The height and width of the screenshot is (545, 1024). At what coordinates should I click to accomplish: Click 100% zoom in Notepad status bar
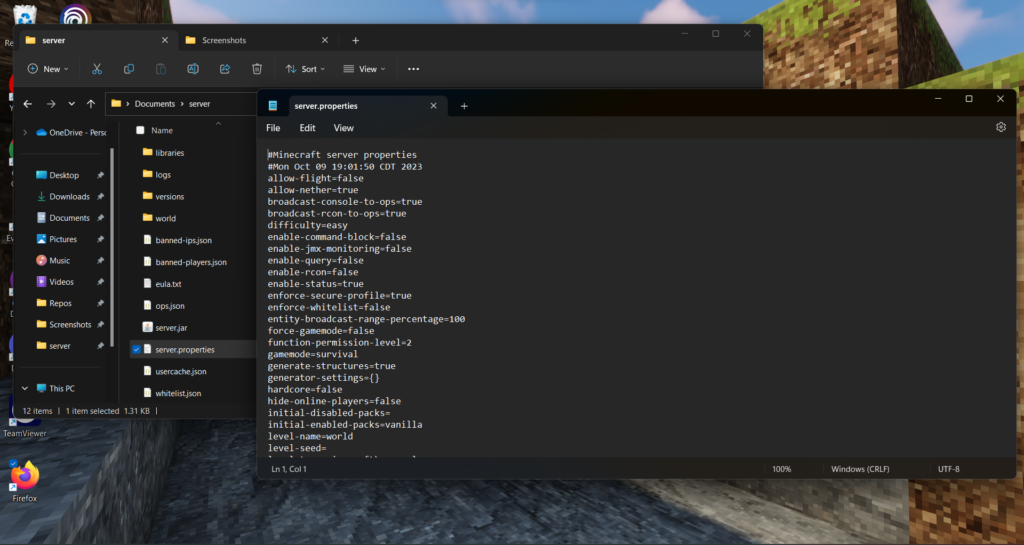pos(781,469)
